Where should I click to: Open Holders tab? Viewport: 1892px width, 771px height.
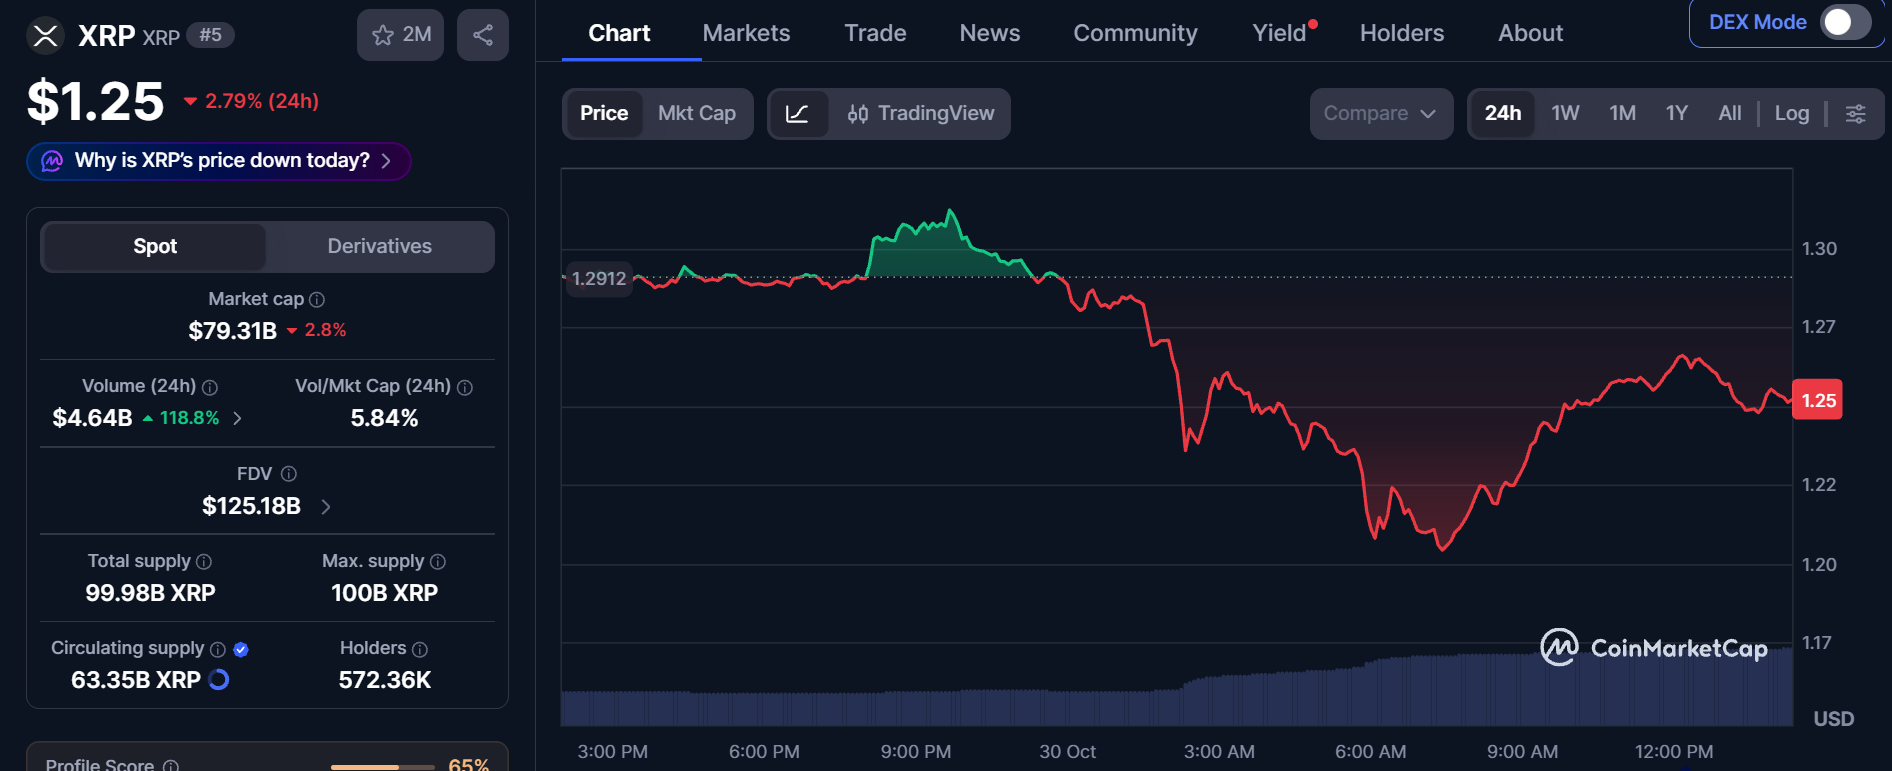click(1402, 33)
